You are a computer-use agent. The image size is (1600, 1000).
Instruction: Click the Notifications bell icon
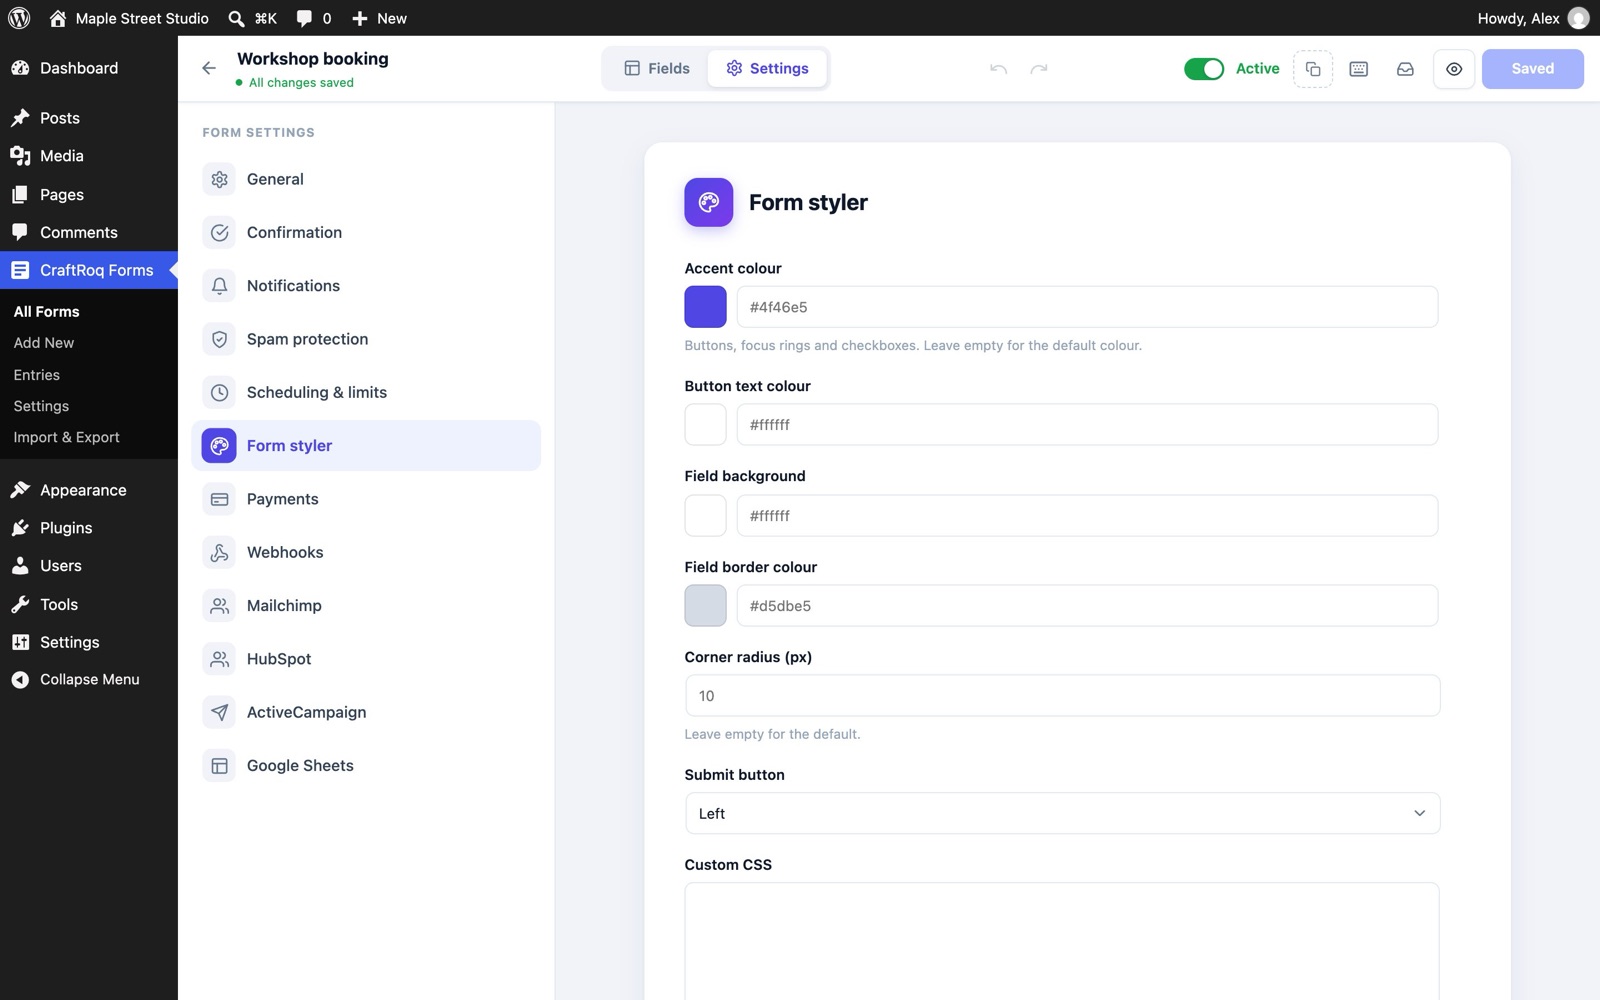click(x=219, y=286)
